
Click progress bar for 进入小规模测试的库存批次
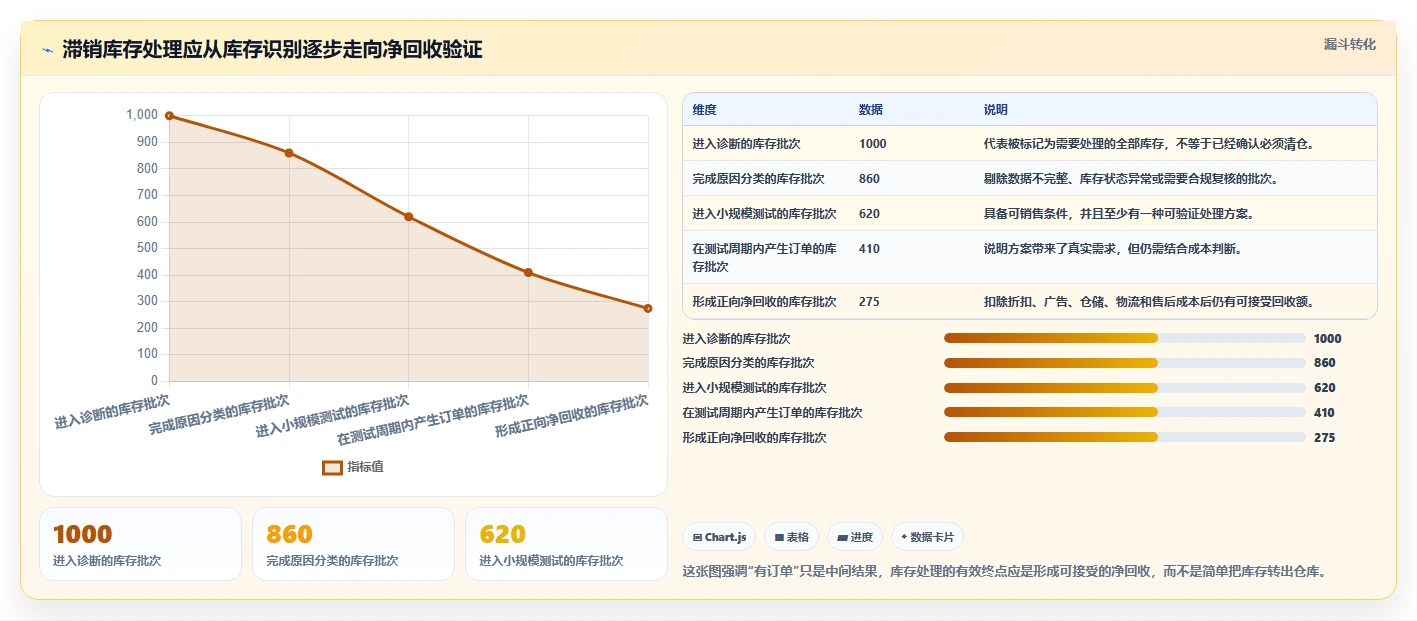tap(1125, 388)
